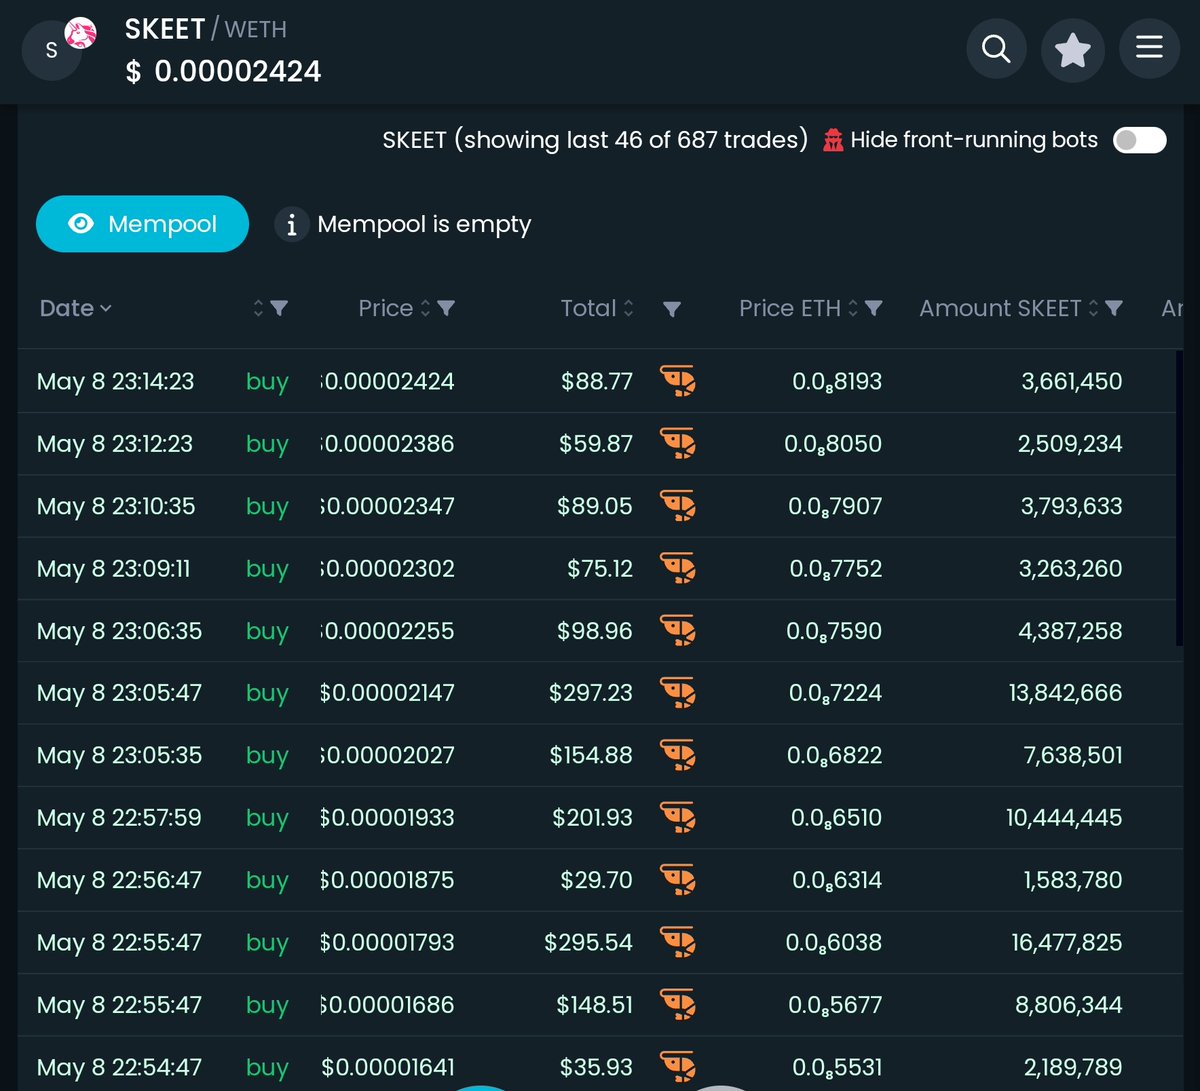Viewport: 1200px width, 1091px height.
Task: Click shrimp icon on 22:56:47 trade
Action: [678, 880]
